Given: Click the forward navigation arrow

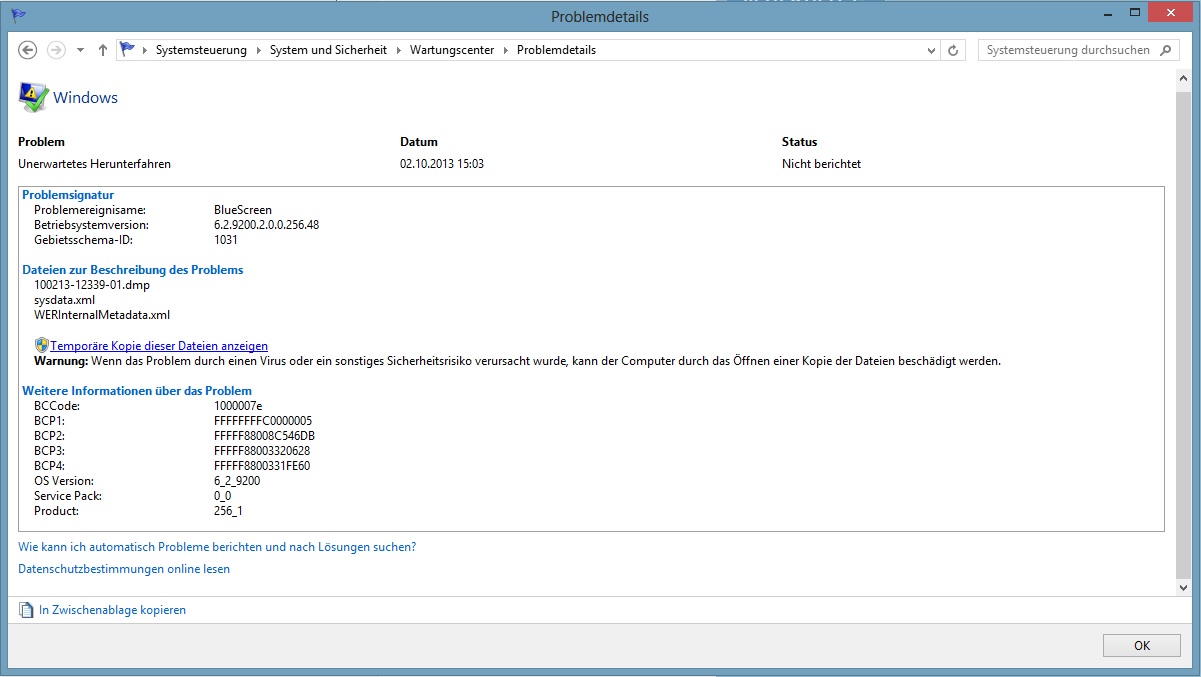Looking at the screenshot, I should [x=57, y=50].
